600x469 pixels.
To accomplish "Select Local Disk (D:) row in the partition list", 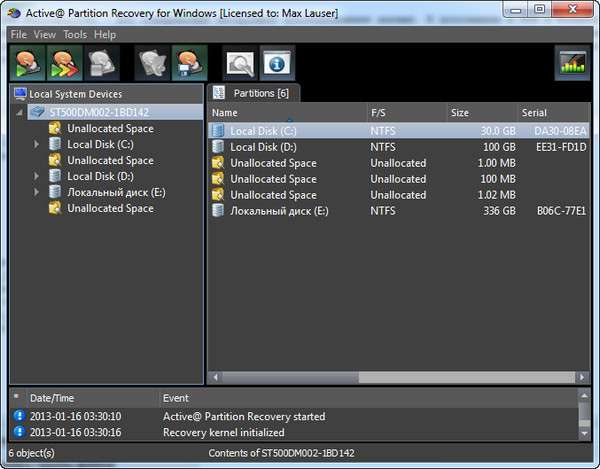I will [x=398, y=147].
